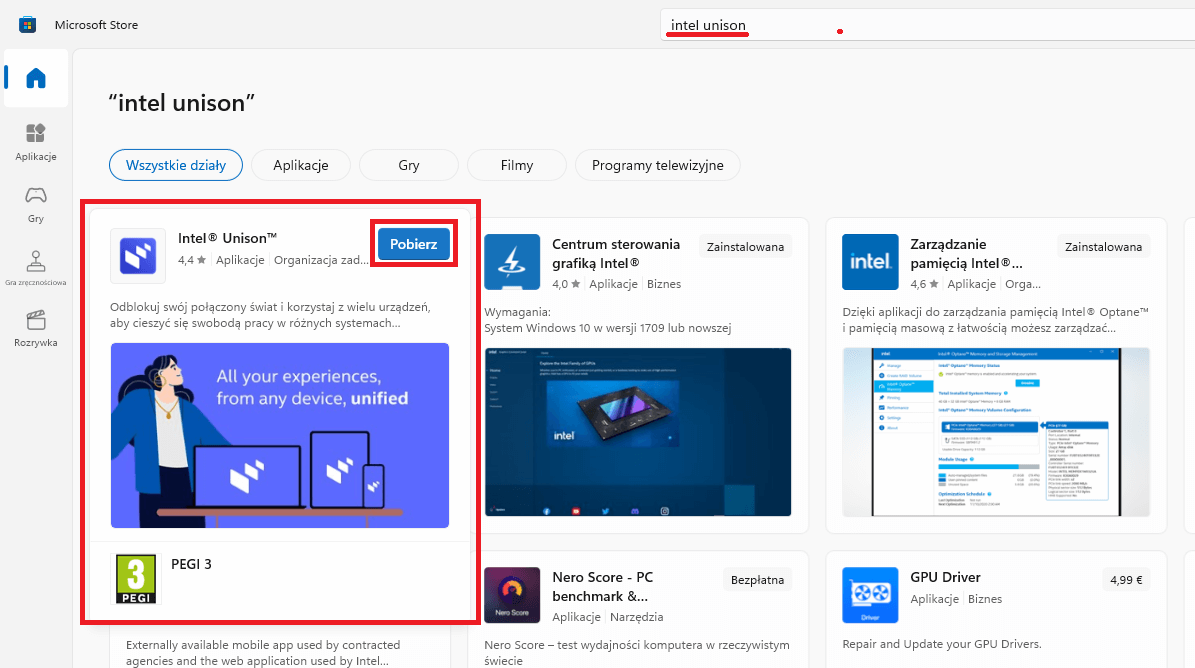Select the Wszystkie działy filter

click(x=176, y=165)
